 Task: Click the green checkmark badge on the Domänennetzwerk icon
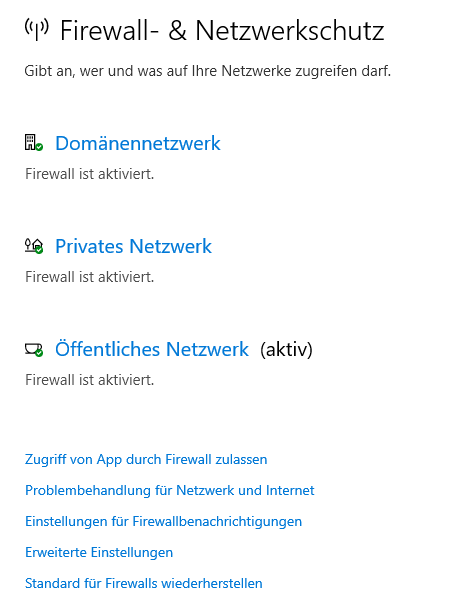(x=39, y=147)
